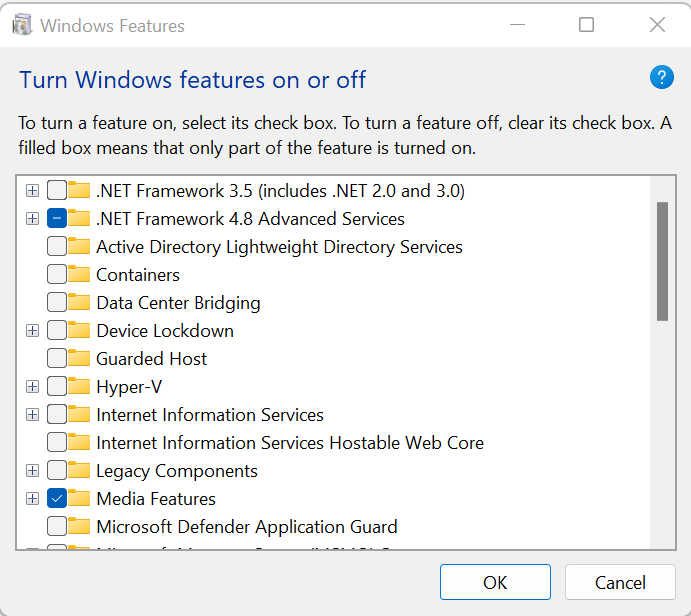The width and height of the screenshot is (691, 616).
Task: Maximize the Windows Features window
Action: point(586,25)
